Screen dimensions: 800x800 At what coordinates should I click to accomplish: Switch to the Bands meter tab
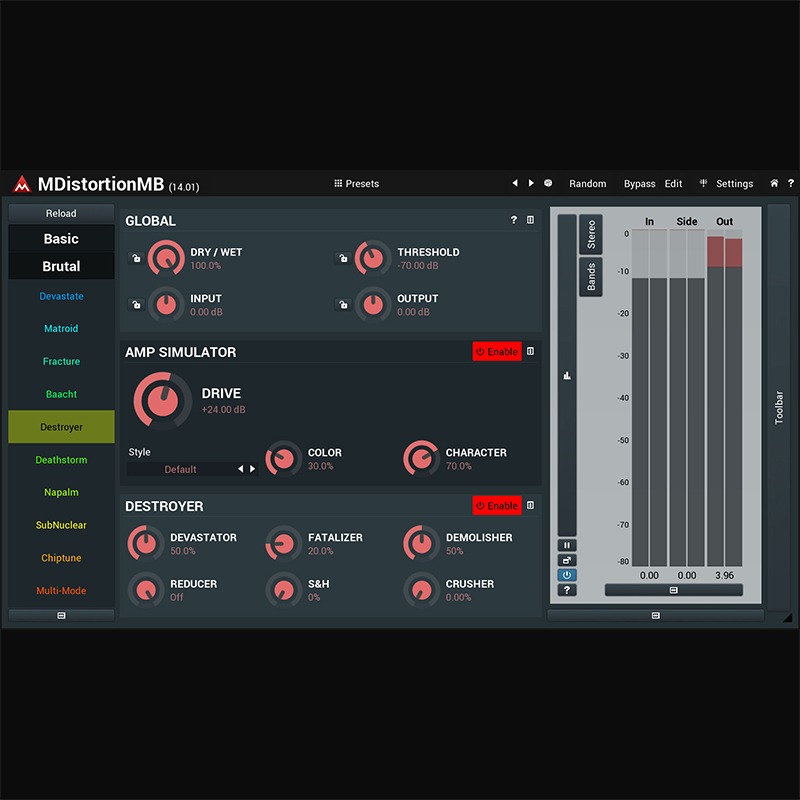point(591,277)
